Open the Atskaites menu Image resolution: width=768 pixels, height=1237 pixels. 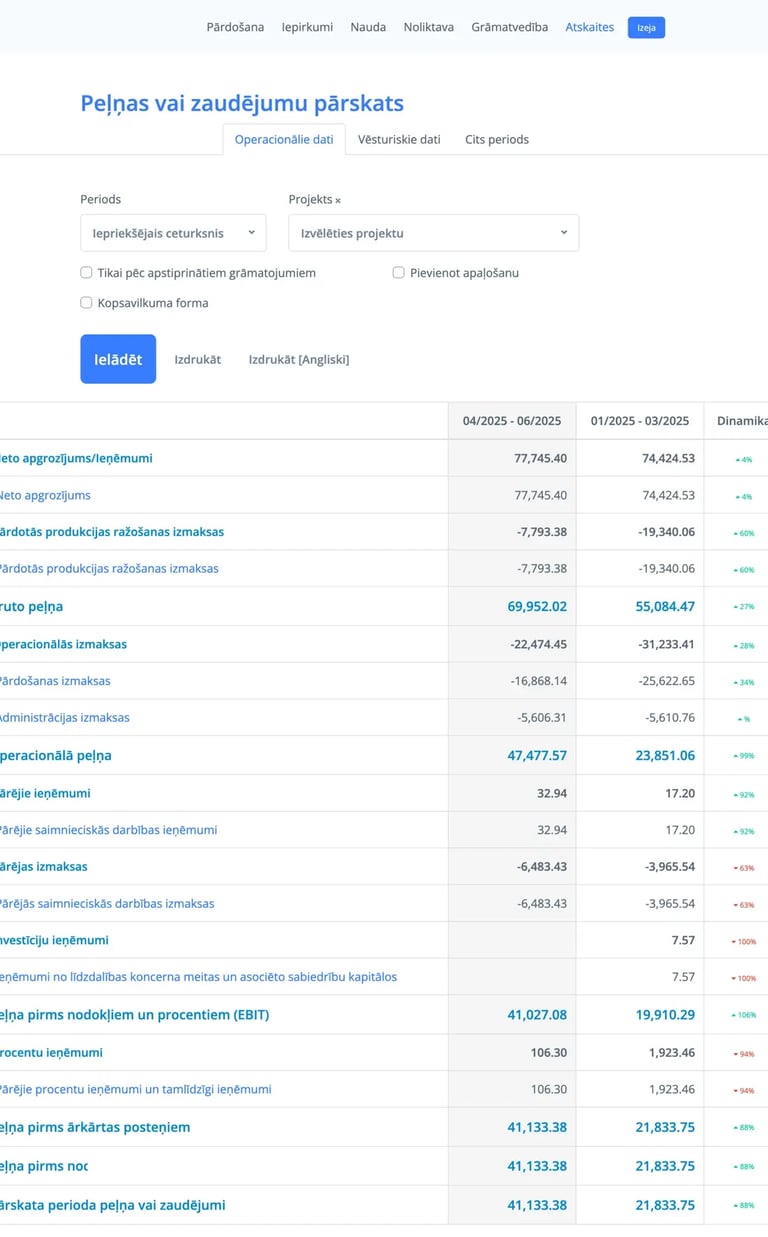click(x=590, y=27)
